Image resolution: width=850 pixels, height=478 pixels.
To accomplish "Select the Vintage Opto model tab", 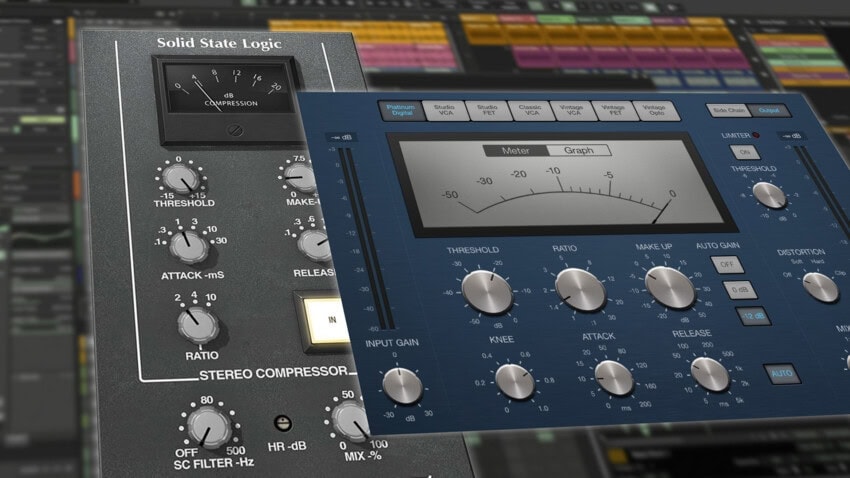I will pyautogui.click(x=655, y=111).
